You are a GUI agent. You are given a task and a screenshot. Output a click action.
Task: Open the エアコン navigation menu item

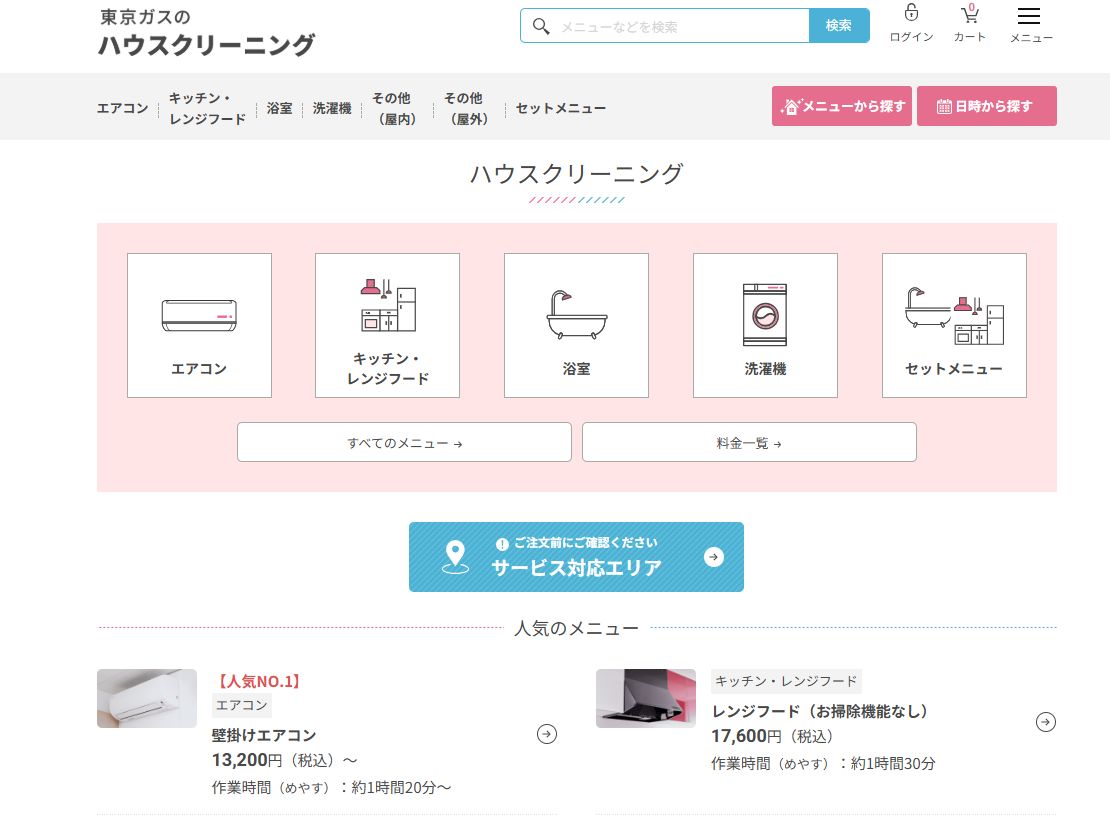(122, 109)
